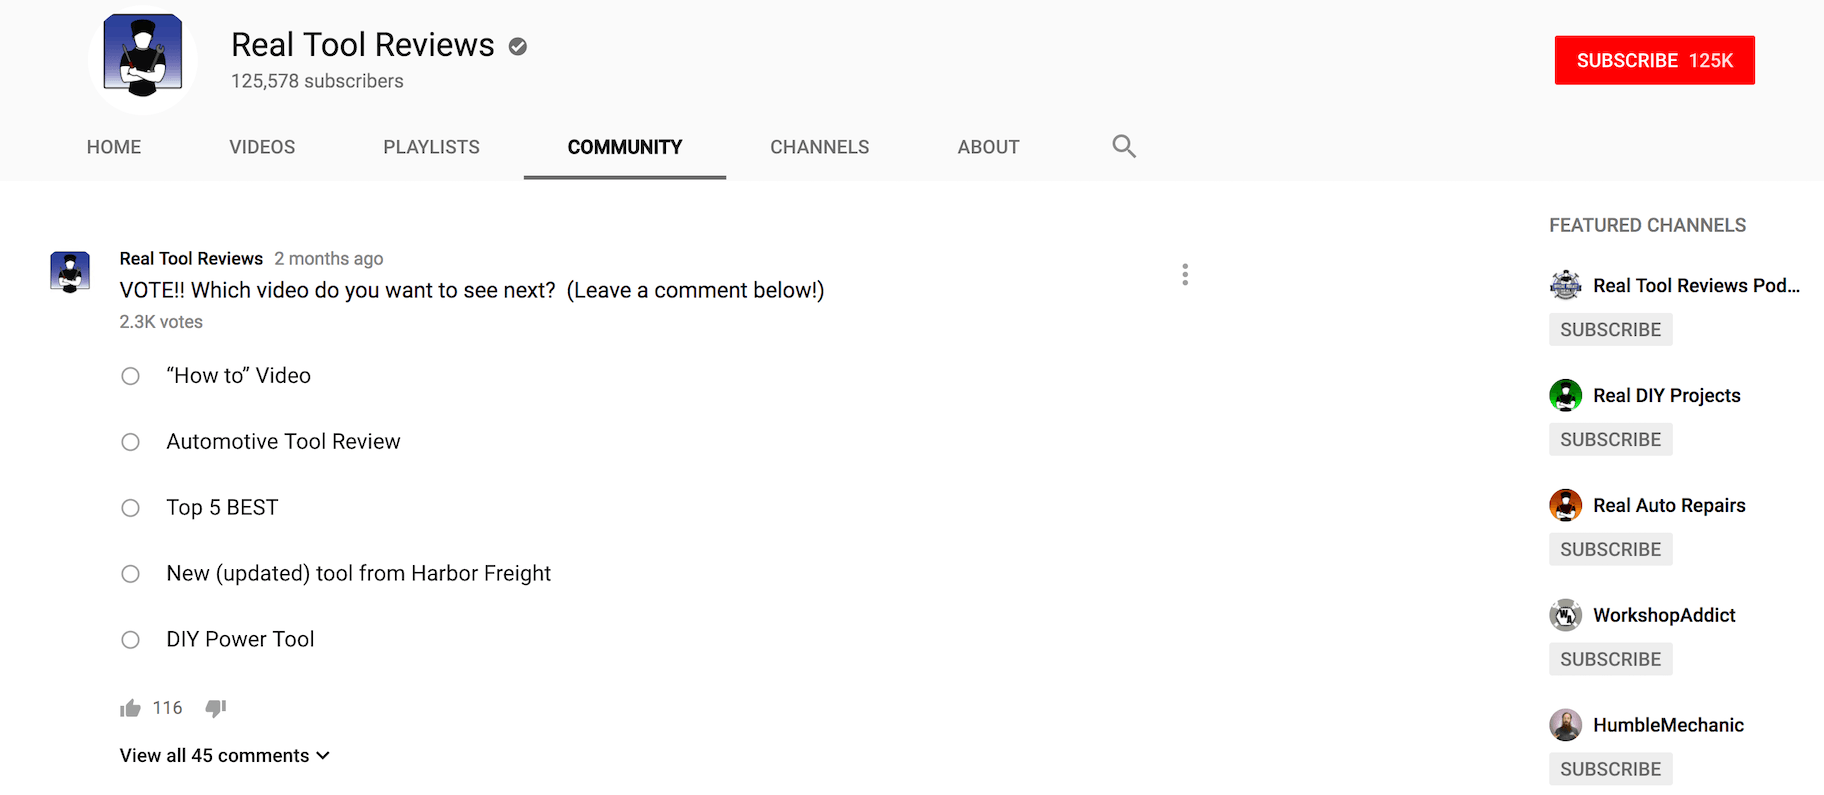Dislike the poll post with thumbs down

click(x=216, y=709)
